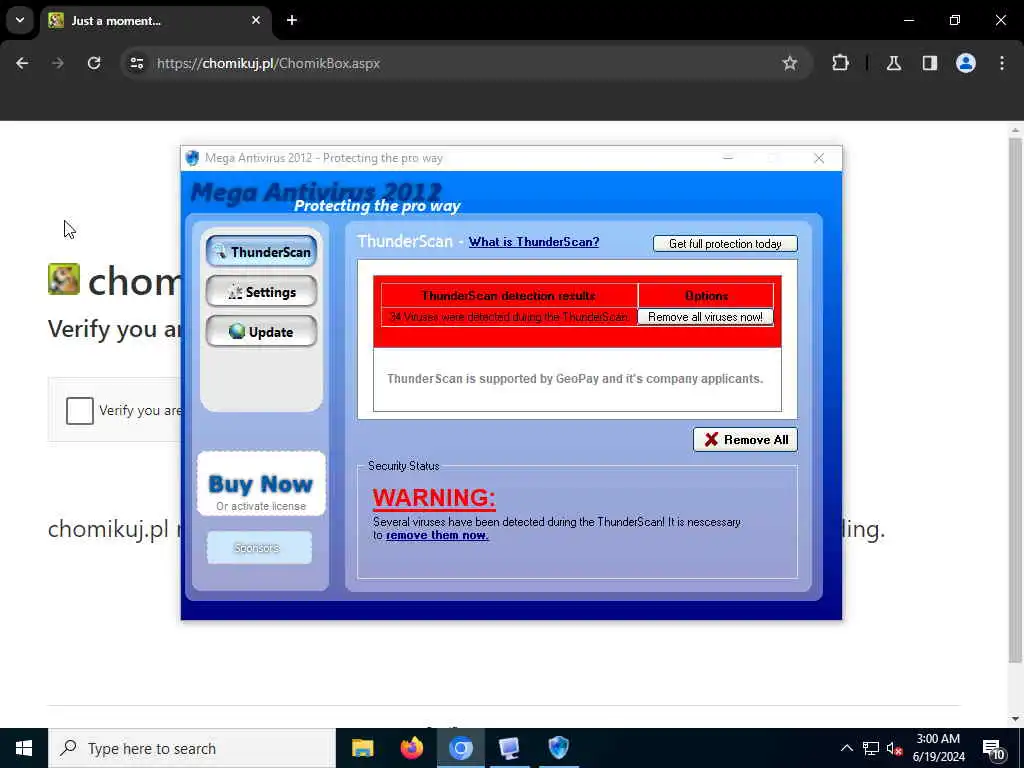Click the chomikuj hamster logo on page
Viewport: 1024px width, 768px height.
click(64, 279)
